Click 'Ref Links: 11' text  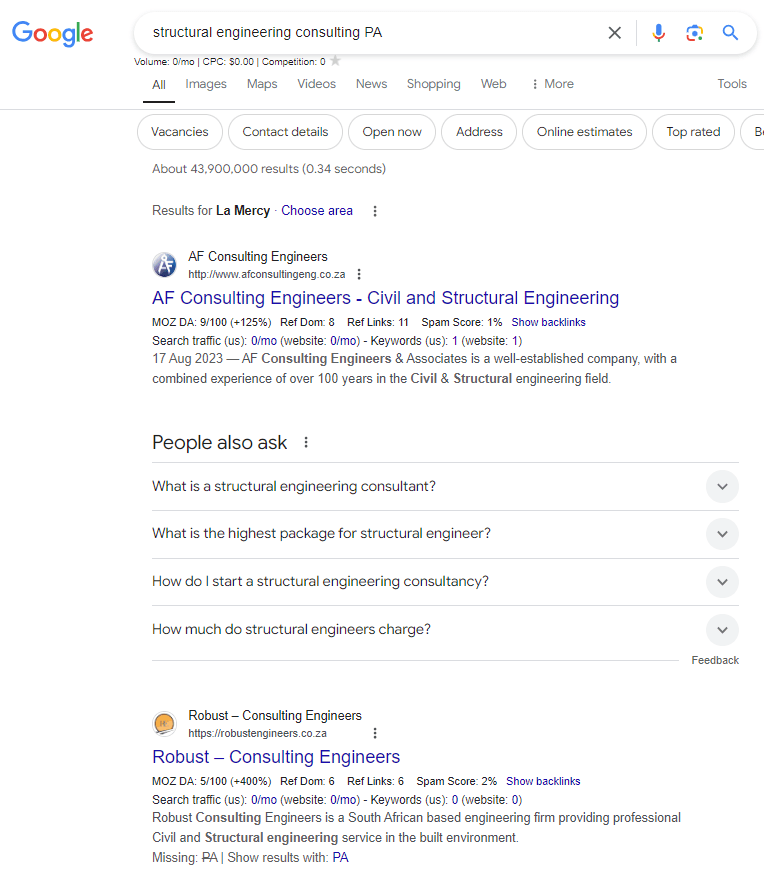378,322
